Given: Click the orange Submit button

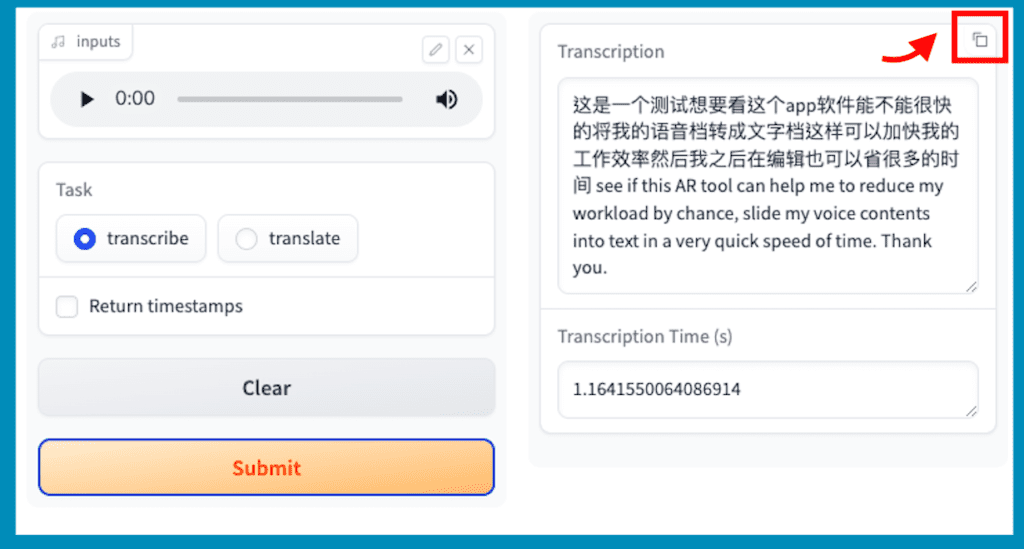Looking at the screenshot, I should (x=266, y=468).
